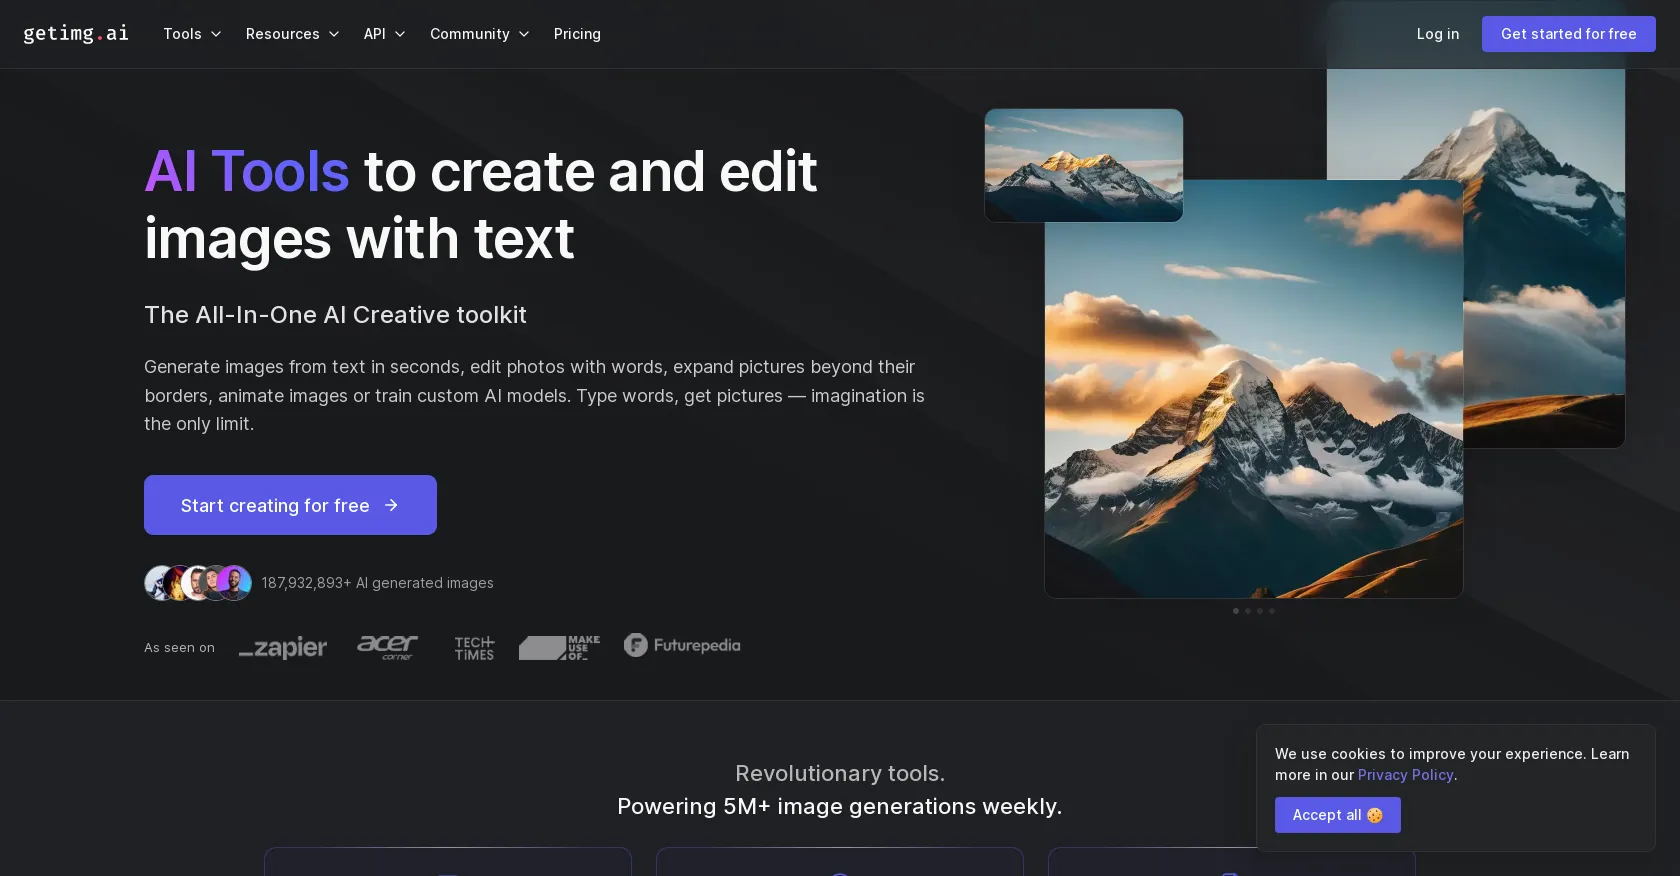Click the Zapier logo

pyautogui.click(x=283, y=648)
